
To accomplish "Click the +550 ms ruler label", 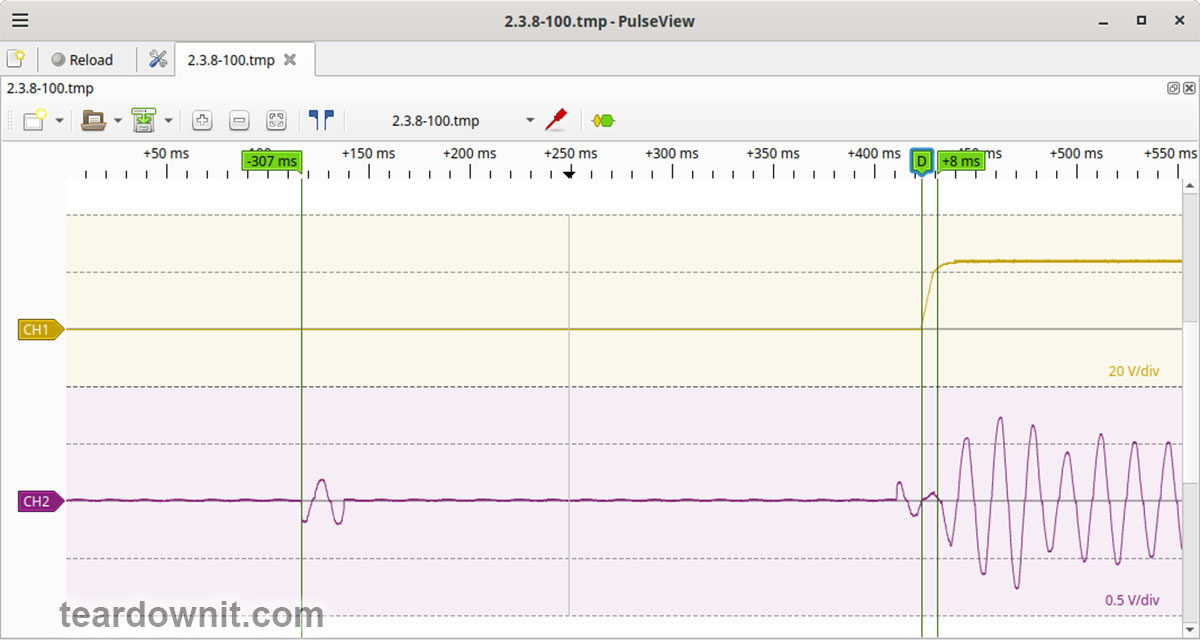I will pyautogui.click(x=1172, y=154).
